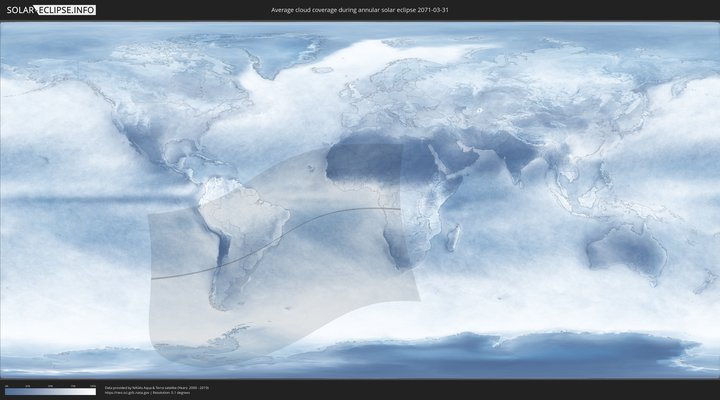Viewport: 720px width, 400px height.
Task: Click the cloud coverage gradient legend bar
Action: 50,392
